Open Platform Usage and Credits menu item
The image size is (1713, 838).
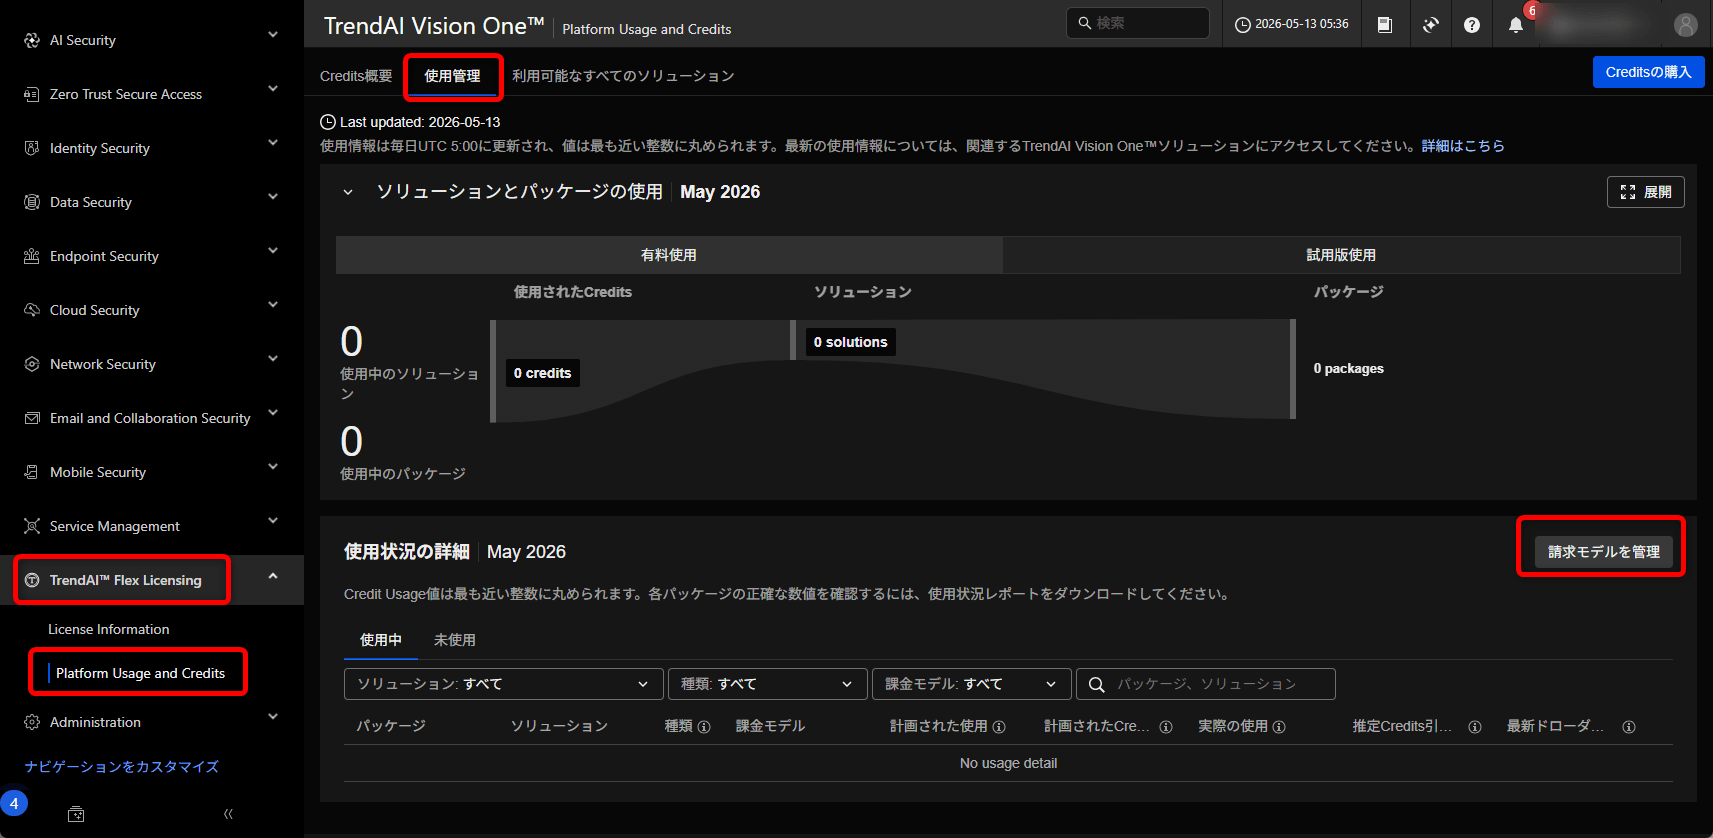point(140,673)
